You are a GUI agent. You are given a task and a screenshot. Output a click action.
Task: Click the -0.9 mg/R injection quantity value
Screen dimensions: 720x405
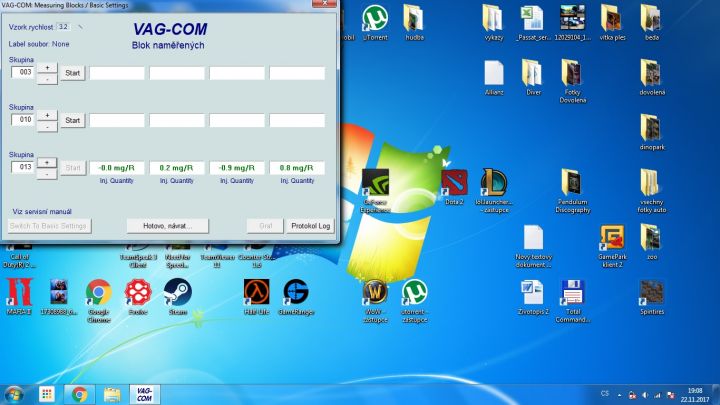click(237, 168)
